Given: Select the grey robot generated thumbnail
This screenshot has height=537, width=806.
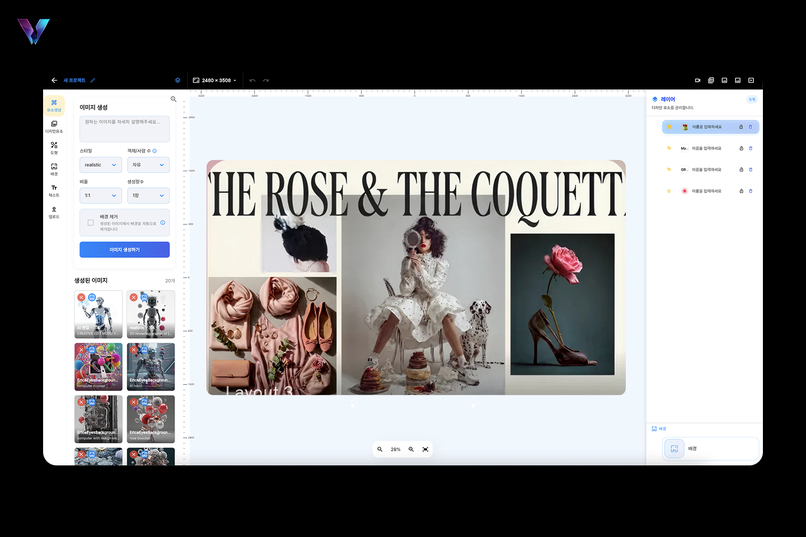Looking at the screenshot, I should (x=151, y=314).
